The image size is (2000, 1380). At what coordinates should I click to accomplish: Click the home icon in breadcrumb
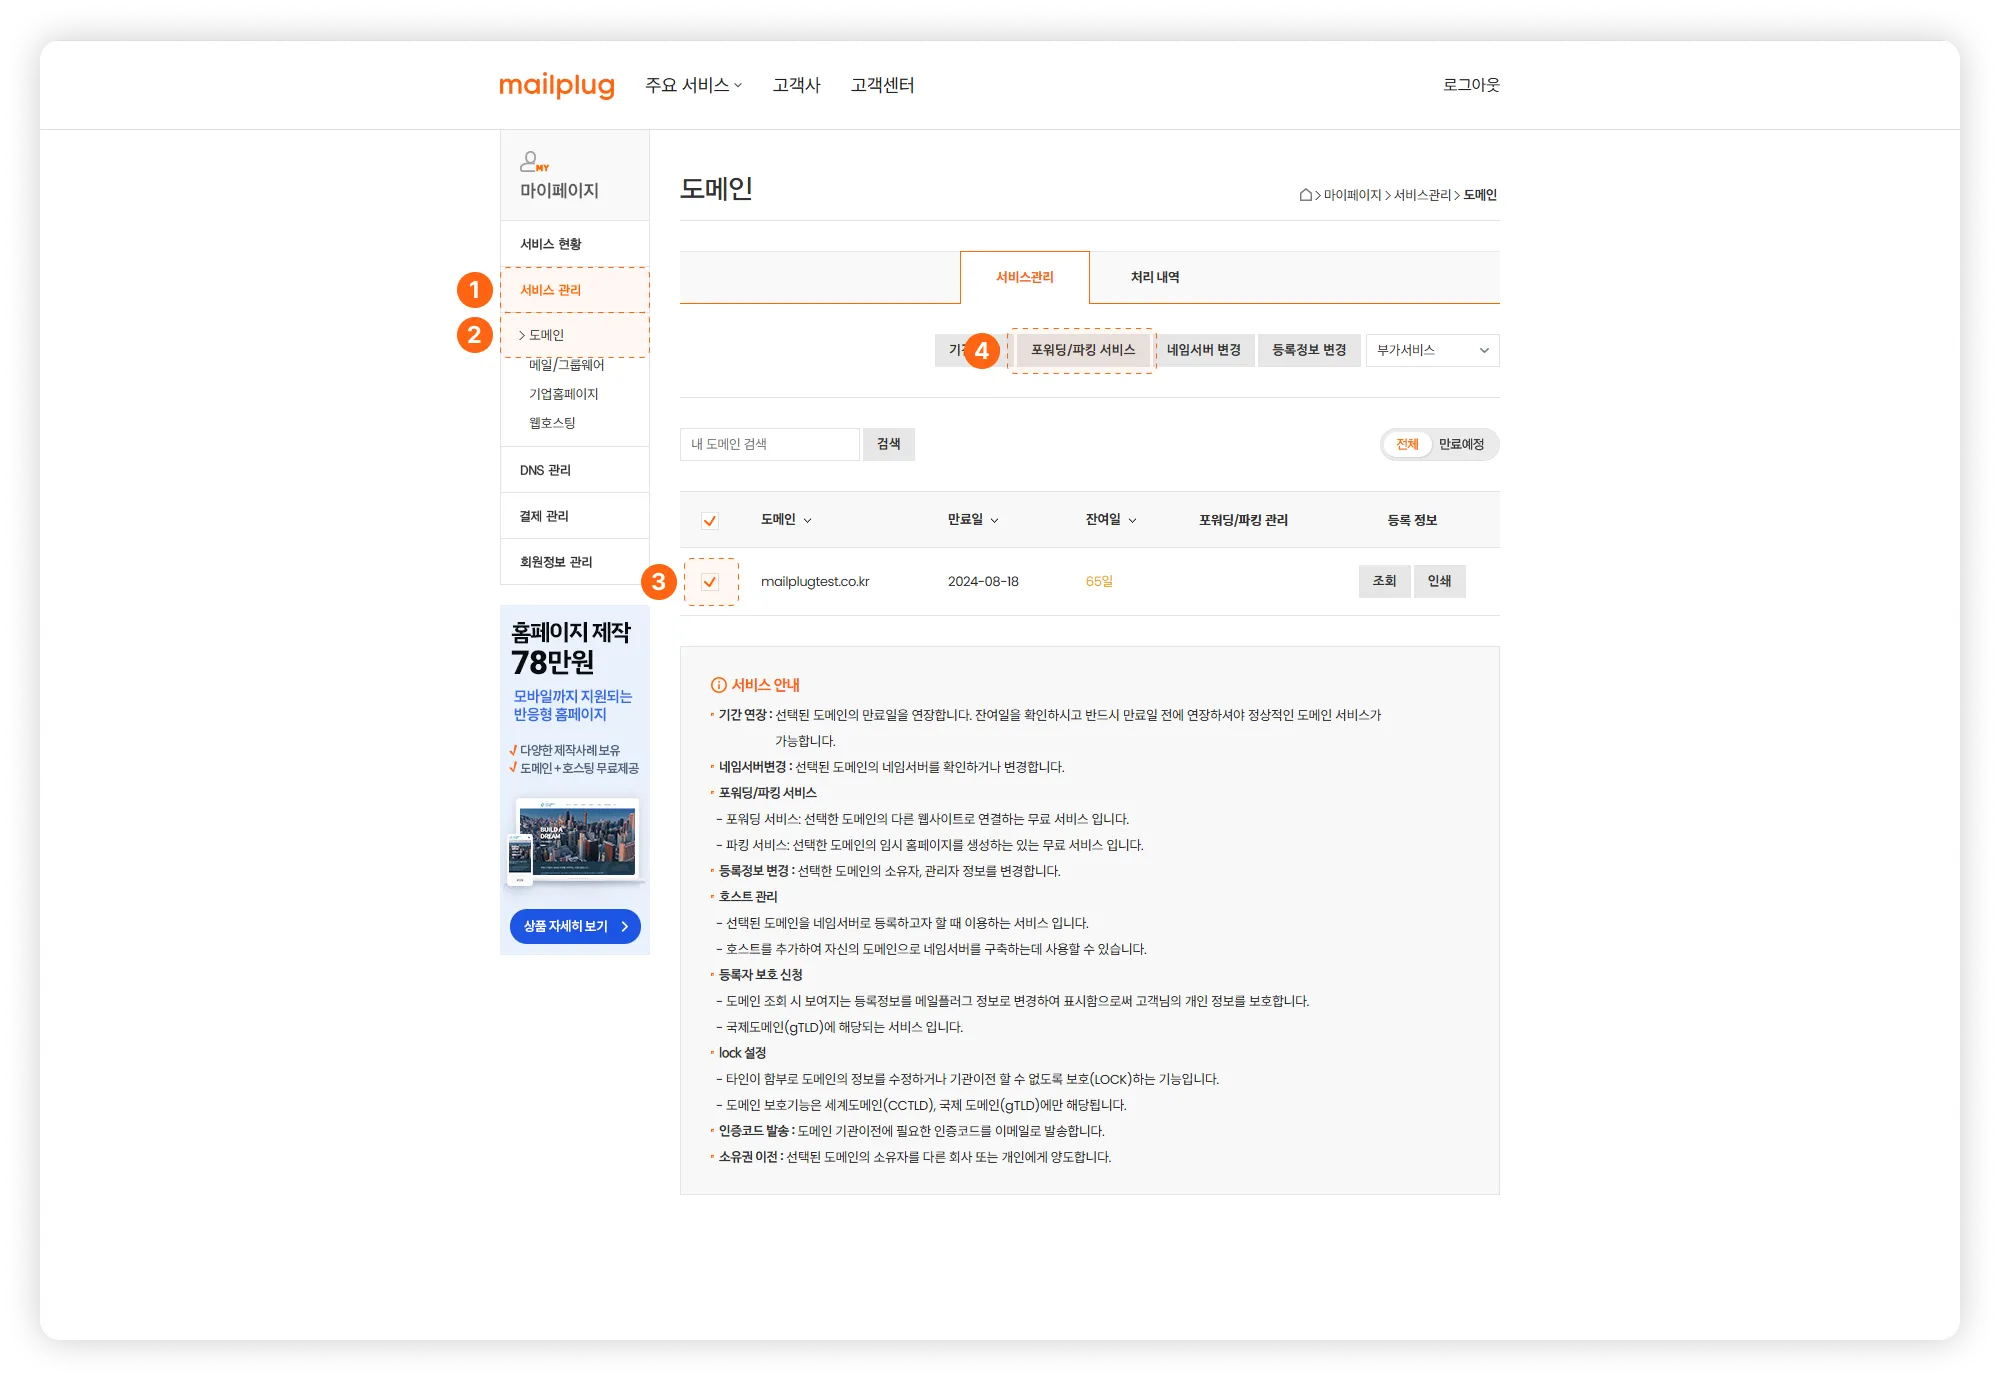pyautogui.click(x=1305, y=195)
